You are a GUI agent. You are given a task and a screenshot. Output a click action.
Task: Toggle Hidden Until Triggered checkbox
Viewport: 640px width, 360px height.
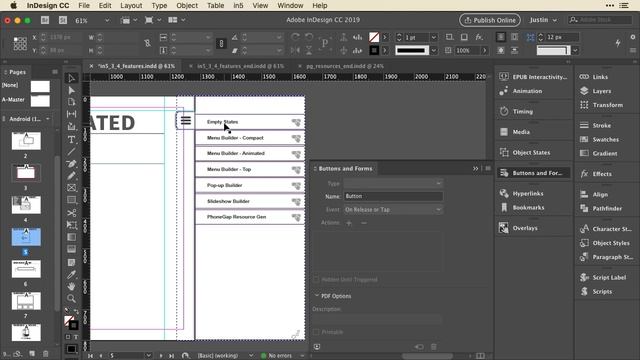[316, 280]
